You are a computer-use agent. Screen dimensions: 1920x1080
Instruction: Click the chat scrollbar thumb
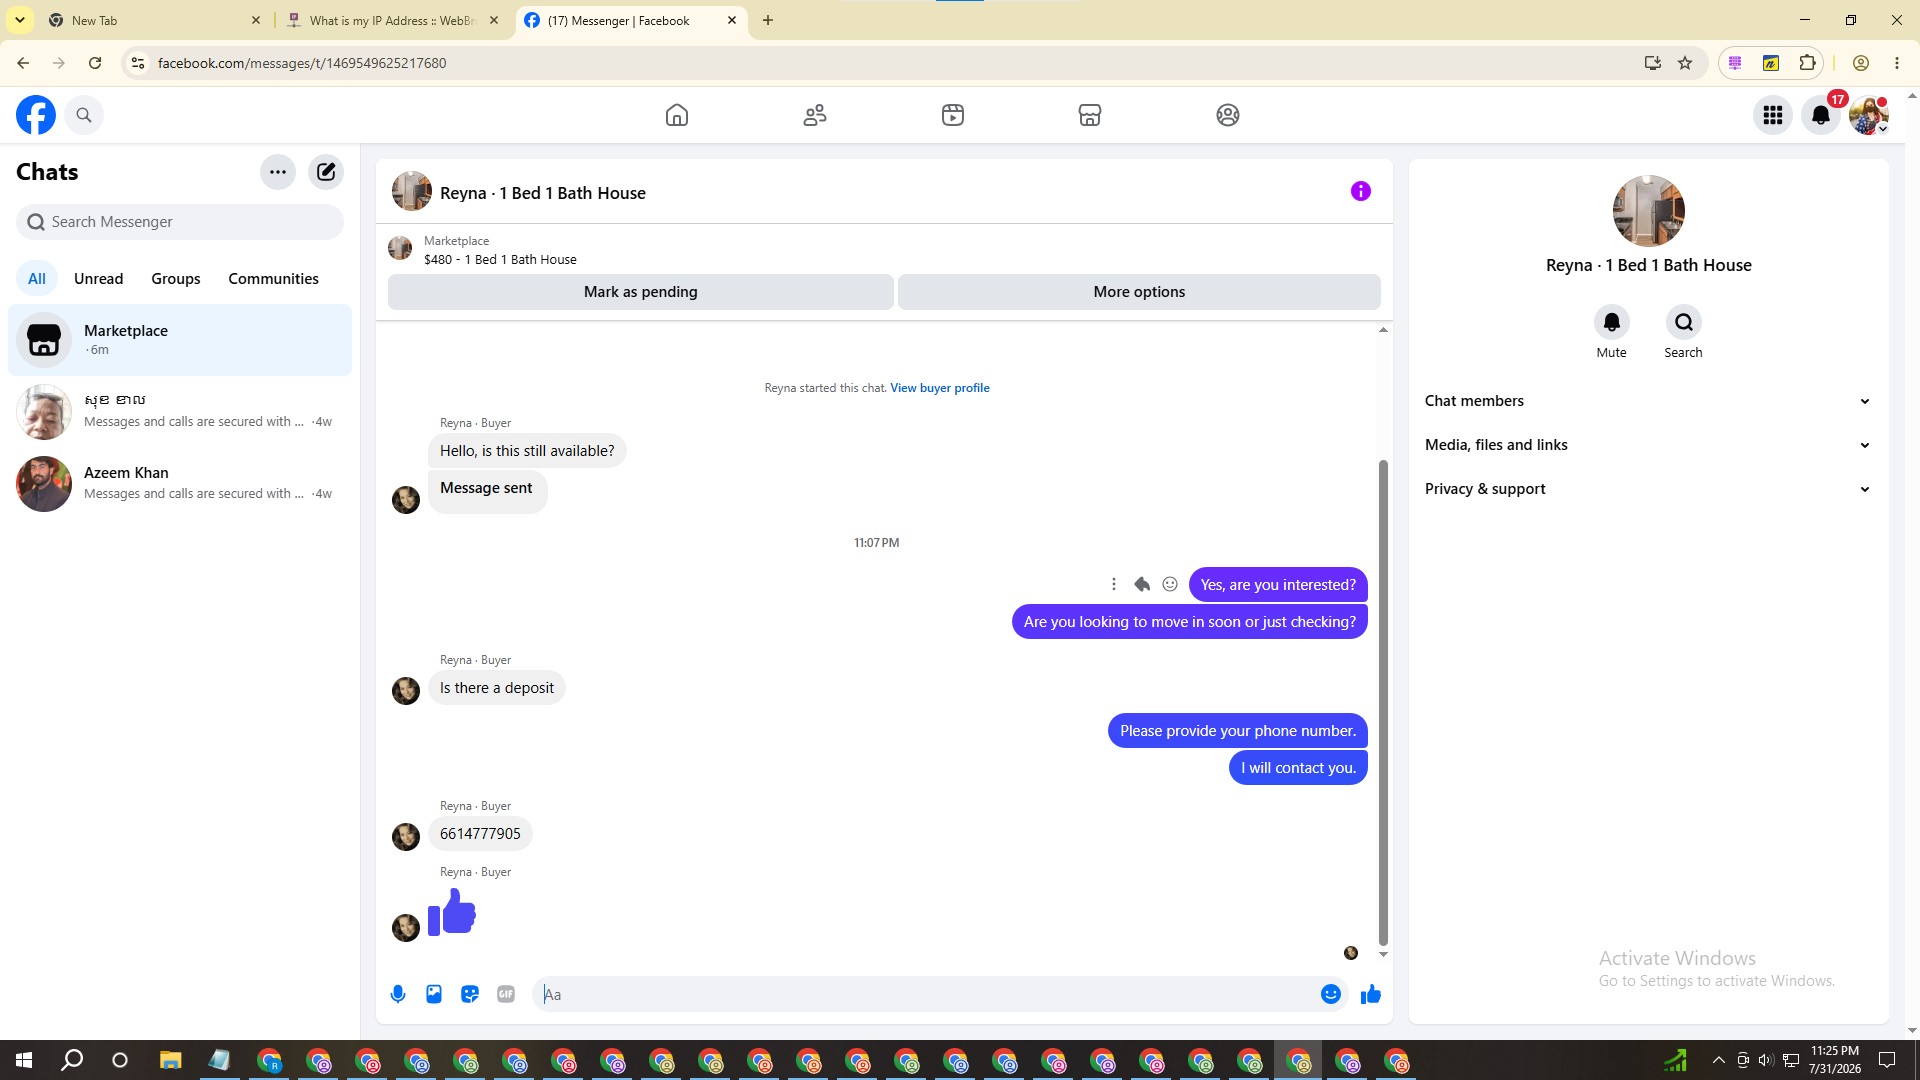pyautogui.click(x=1384, y=702)
